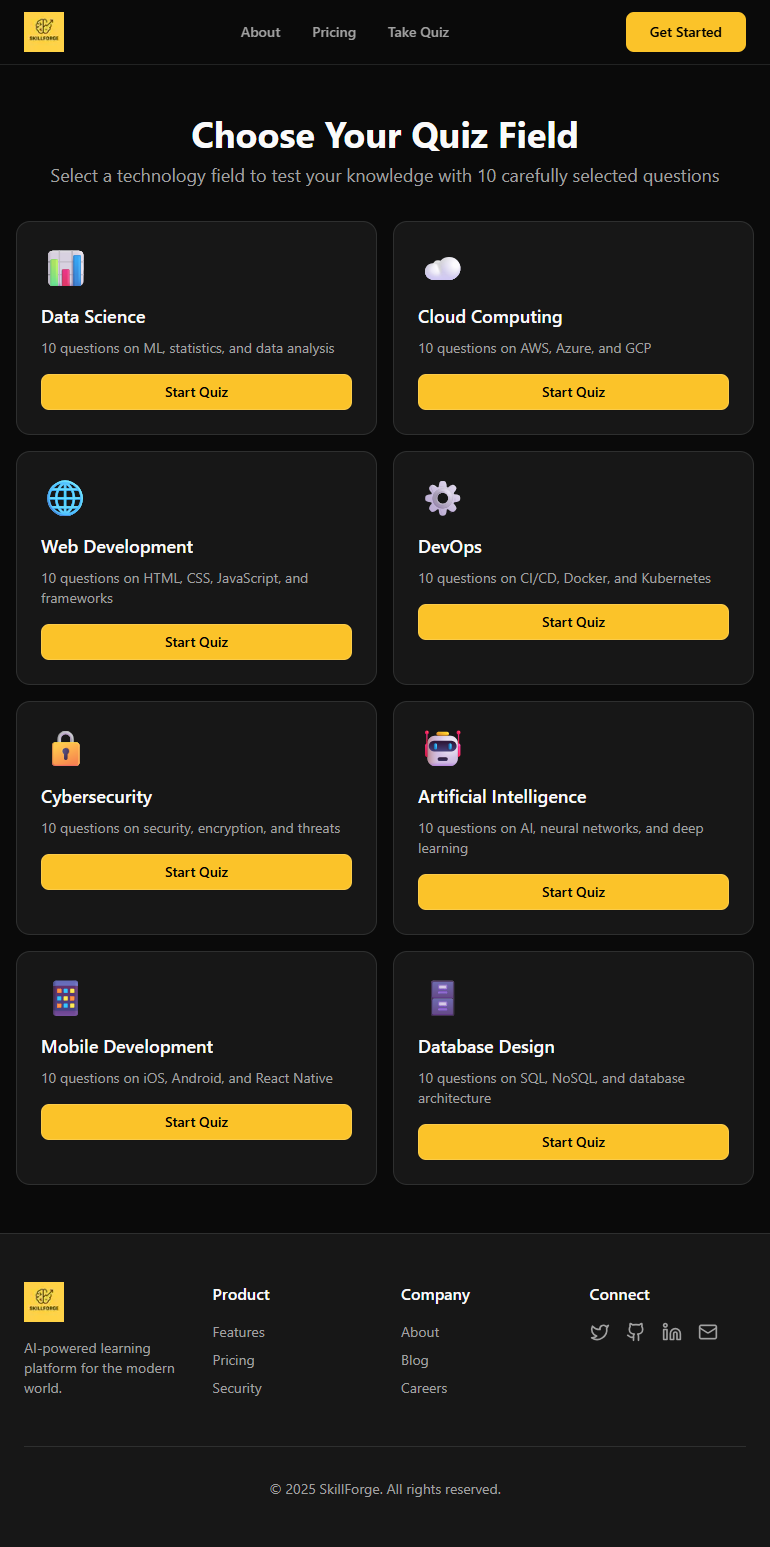Viewport: 770px width, 1547px height.
Task: Select the Web Development globe icon
Action: point(65,498)
